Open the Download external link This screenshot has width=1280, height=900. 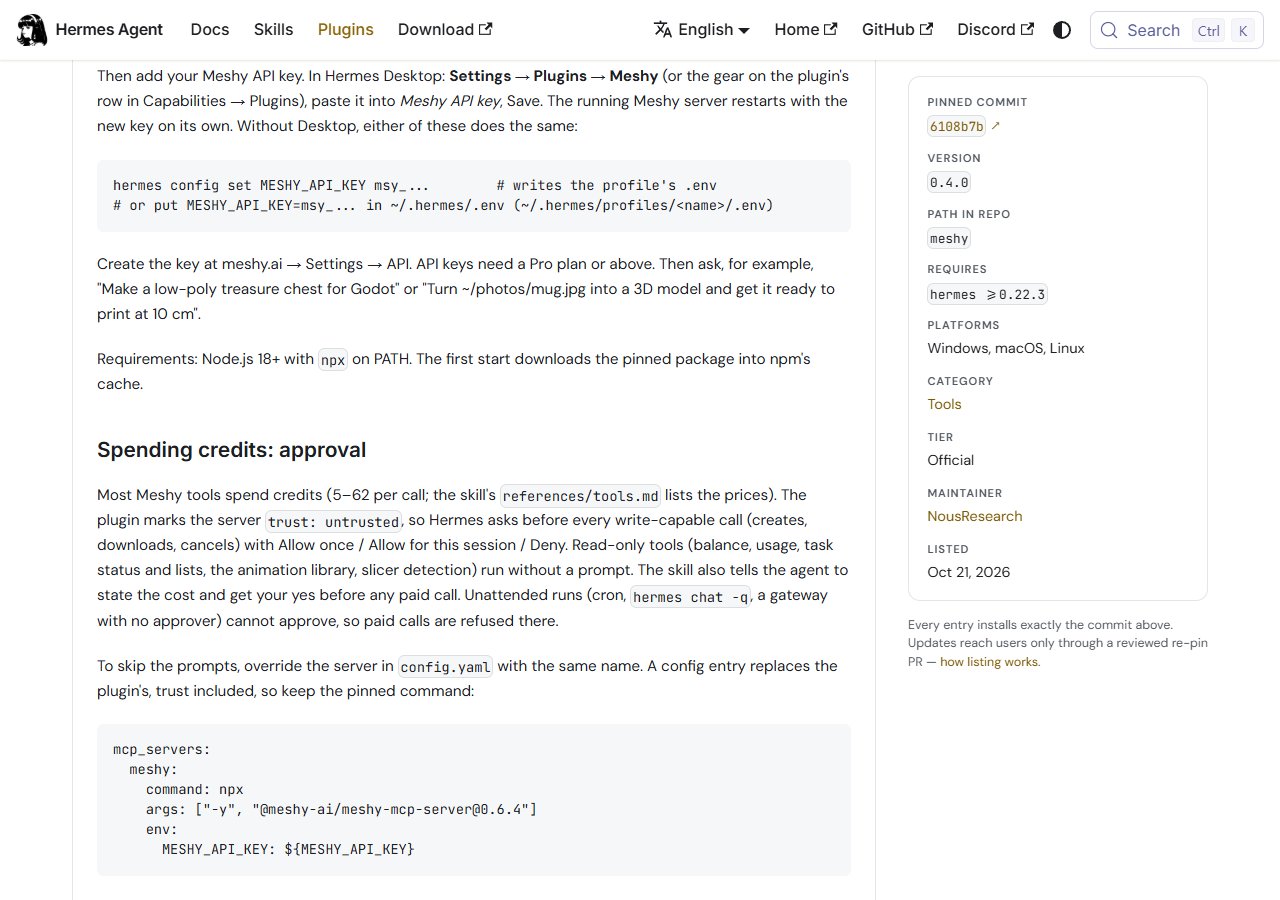[x=445, y=30]
